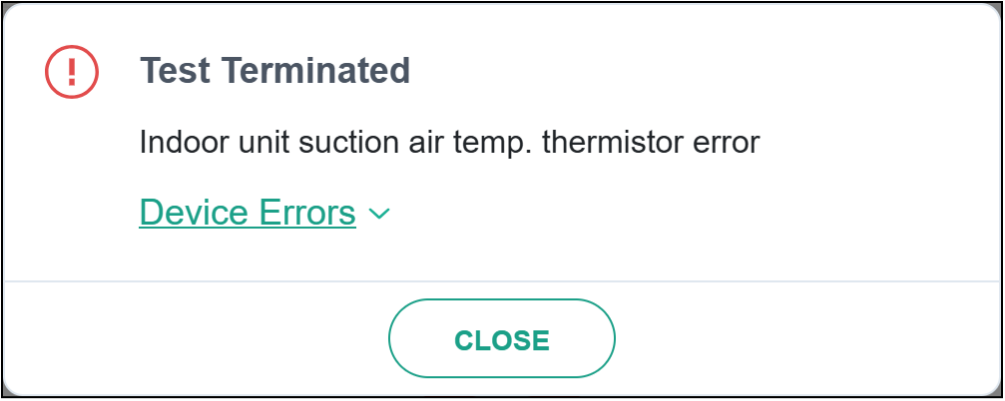Click the thermistor error message text

click(450, 142)
